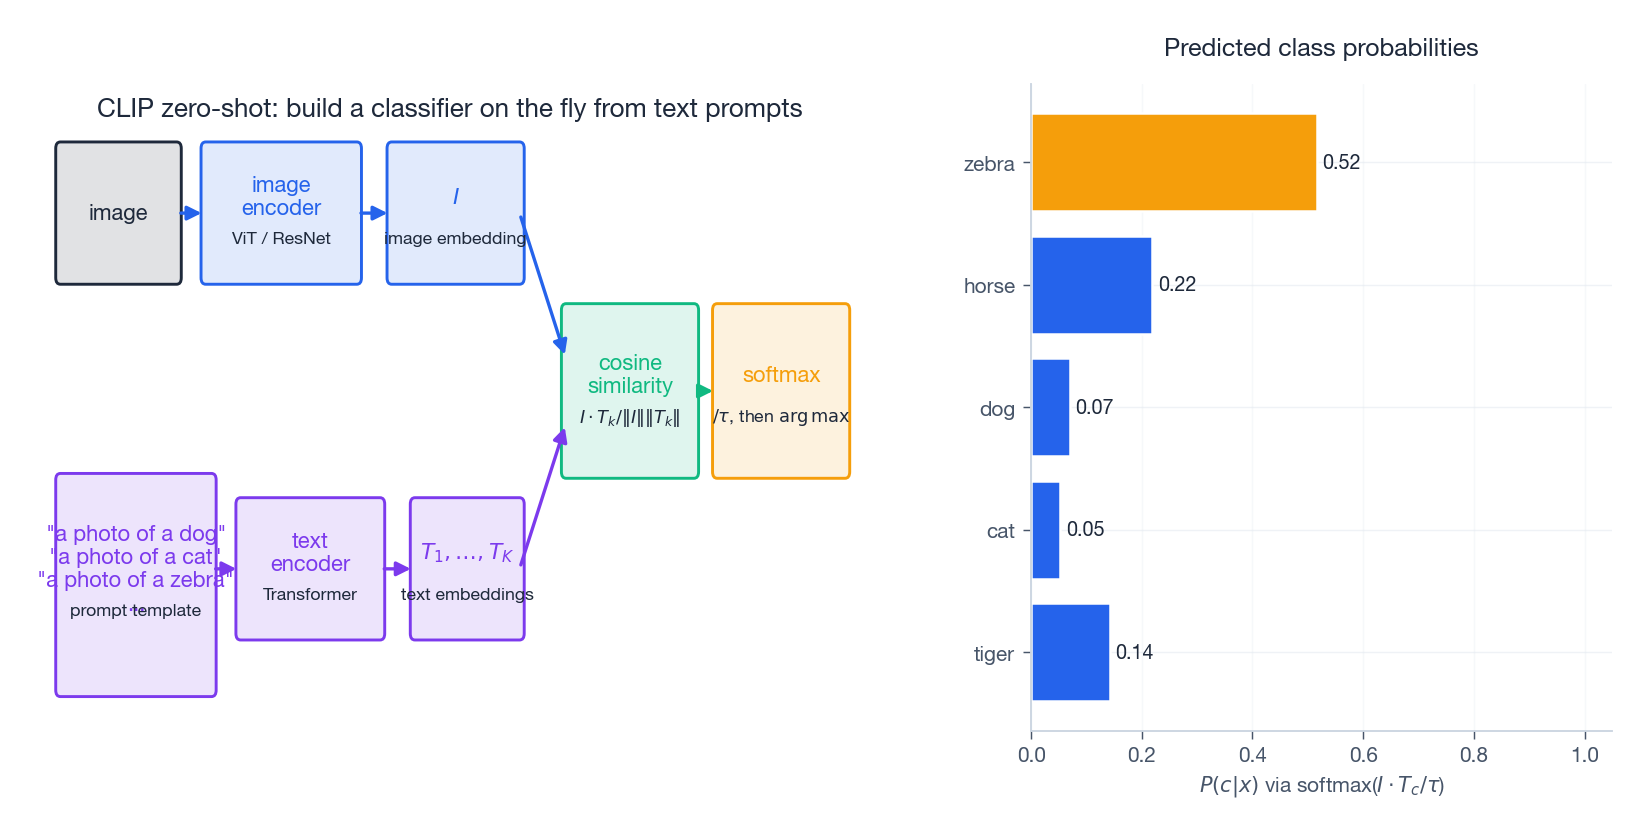Click the gray image input box
The width and height of the screenshot is (1649, 836).
(118, 213)
